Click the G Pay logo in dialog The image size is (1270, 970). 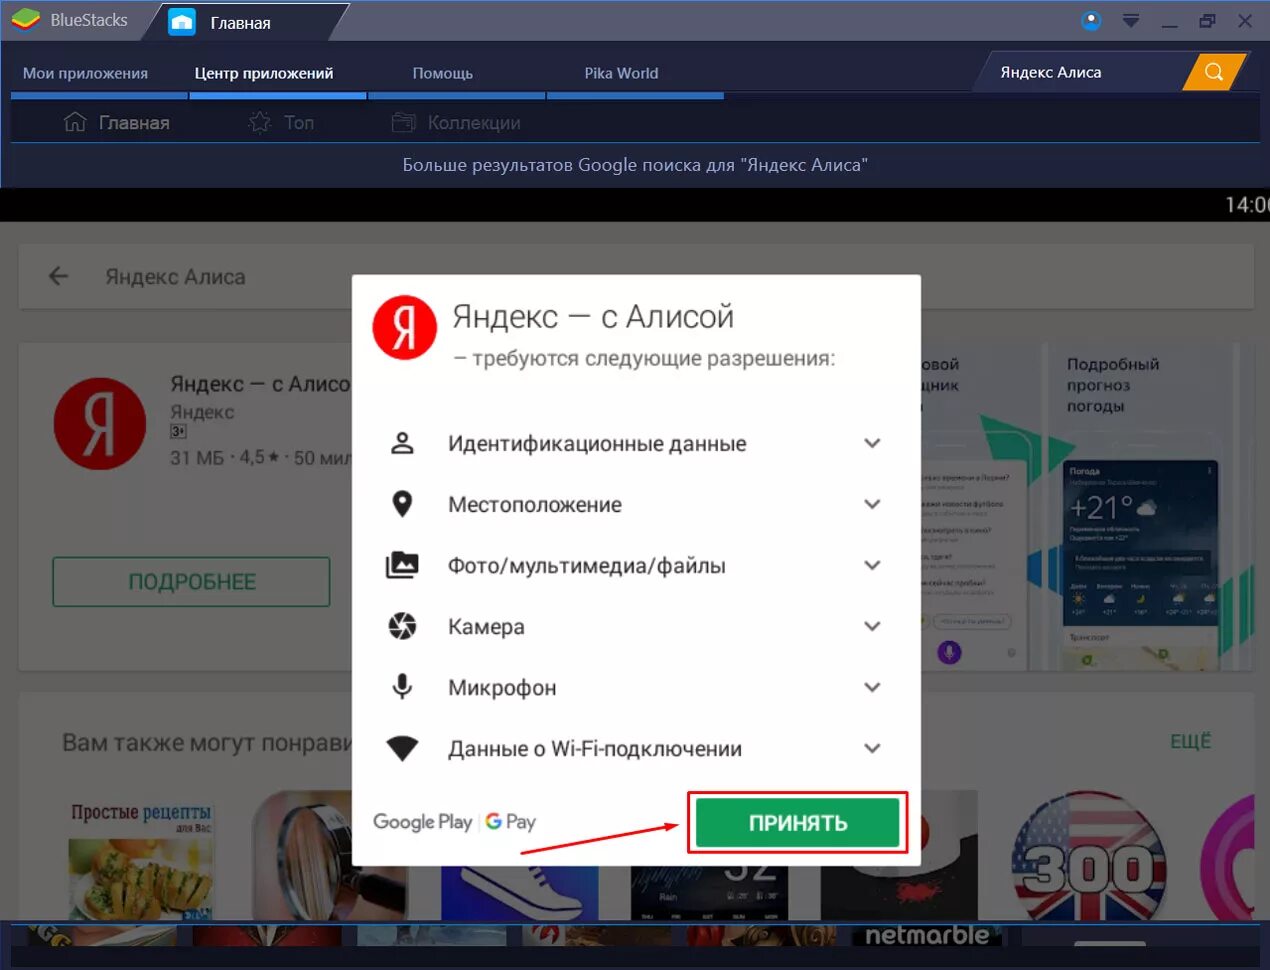tap(511, 822)
